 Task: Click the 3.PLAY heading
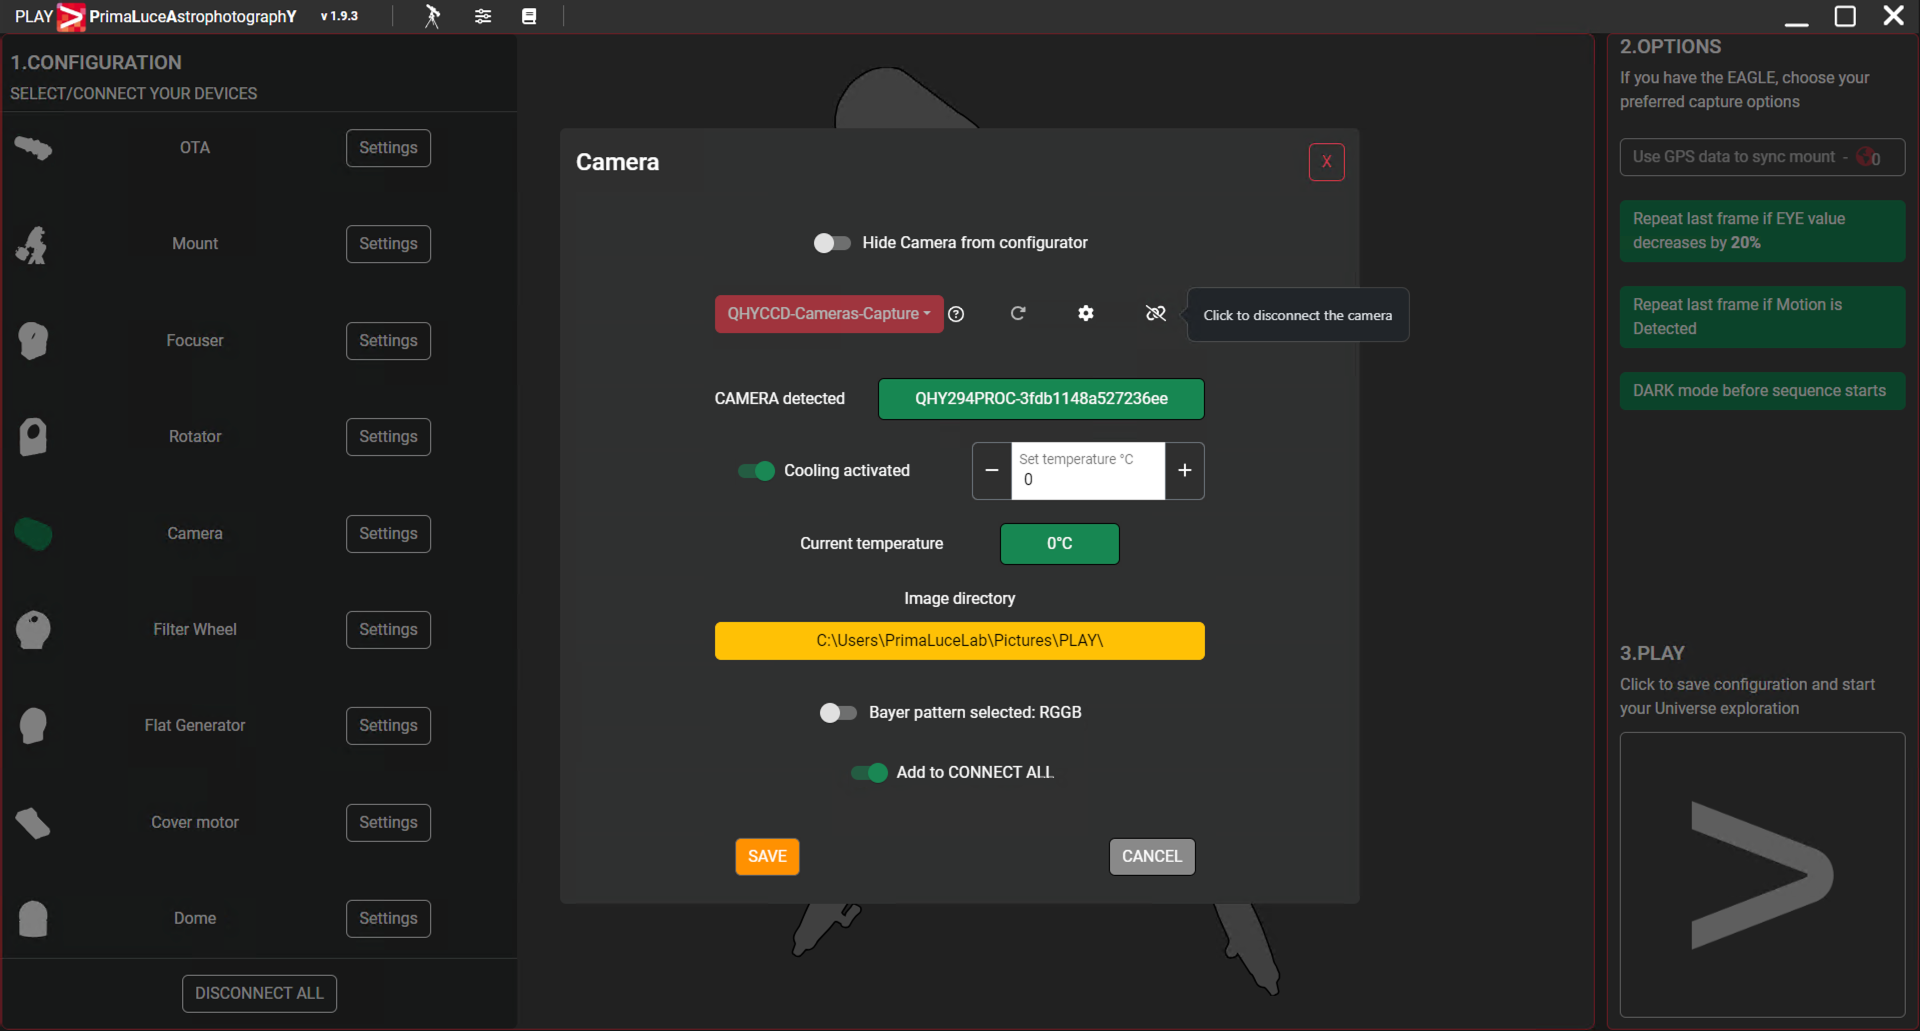pyautogui.click(x=1652, y=654)
